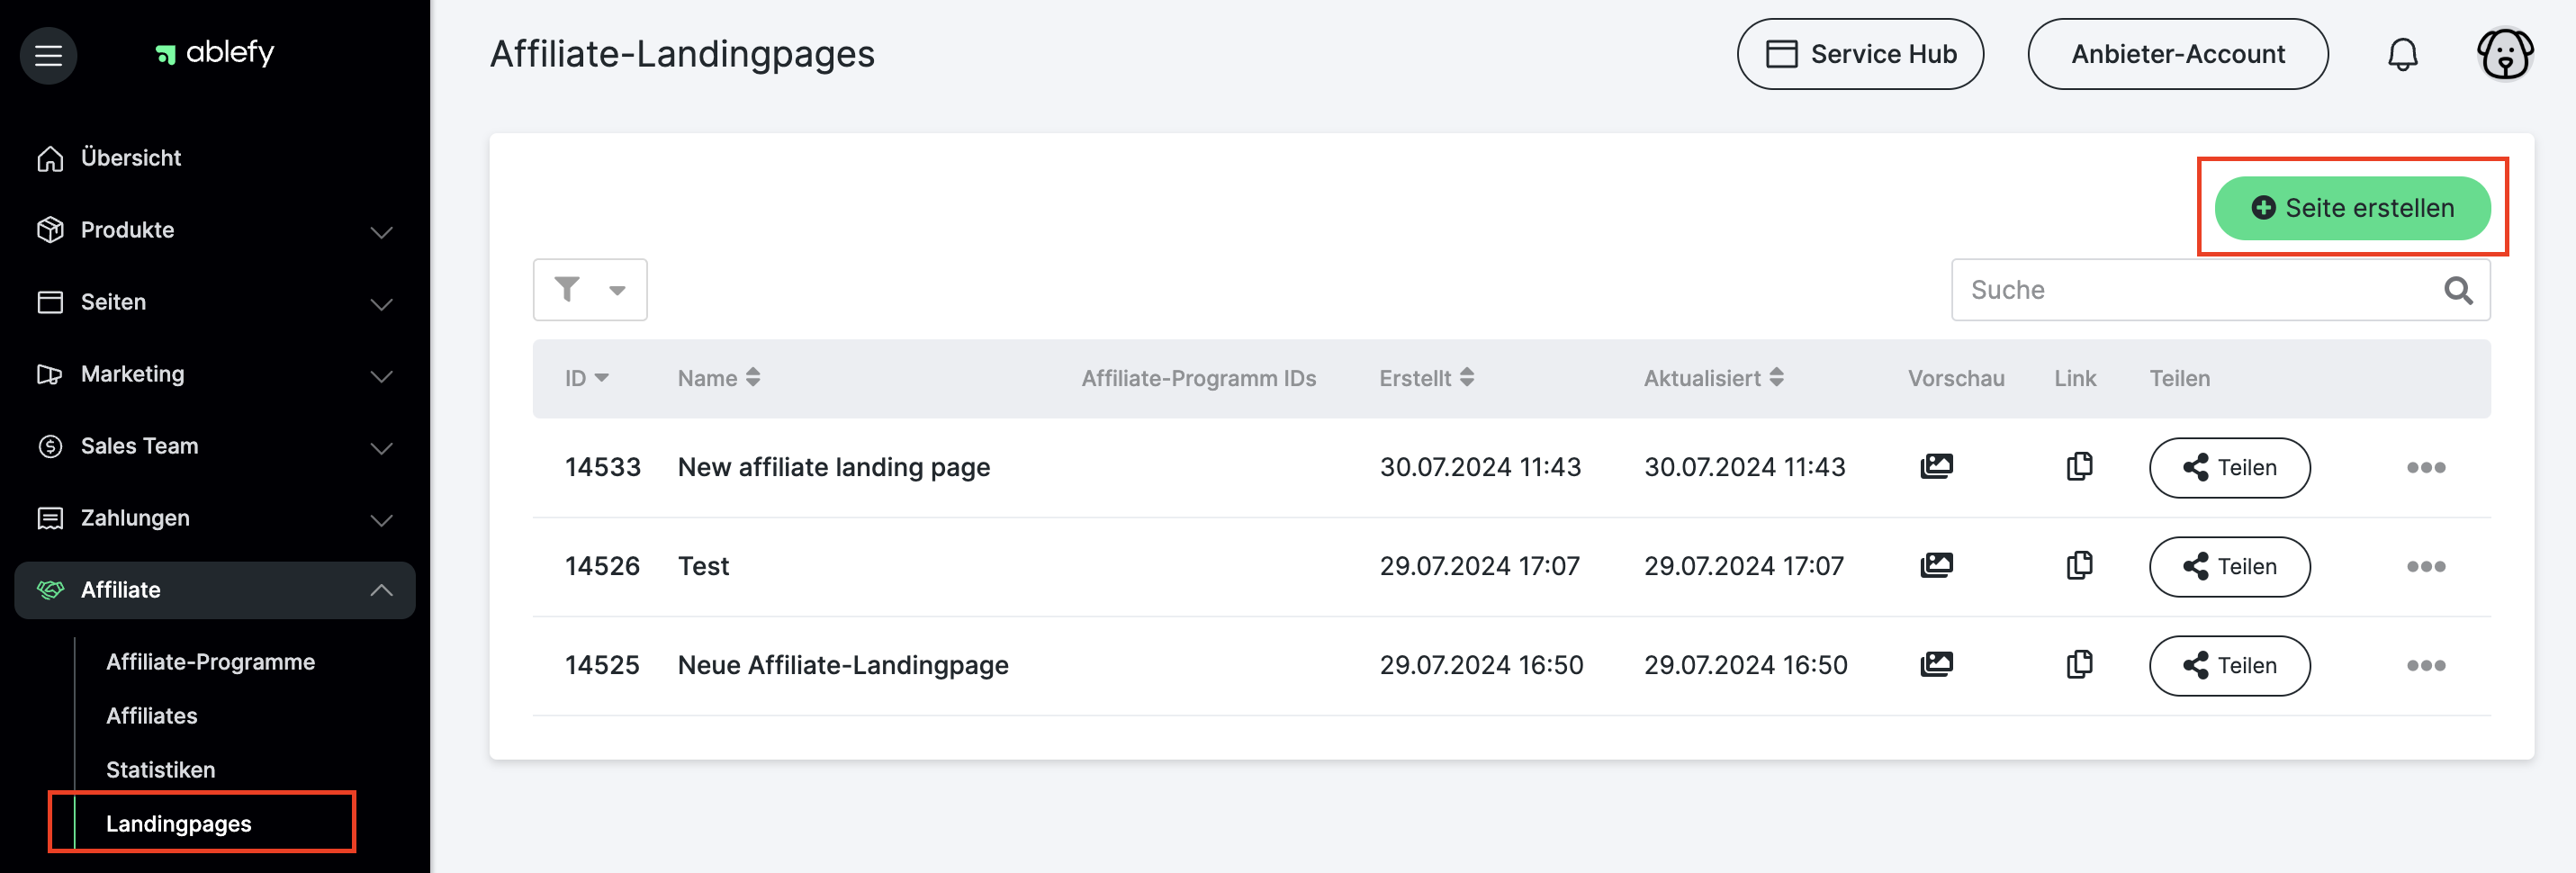Expand the Marketing sidebar section
2576x873 pixels.
pos(381,375)
